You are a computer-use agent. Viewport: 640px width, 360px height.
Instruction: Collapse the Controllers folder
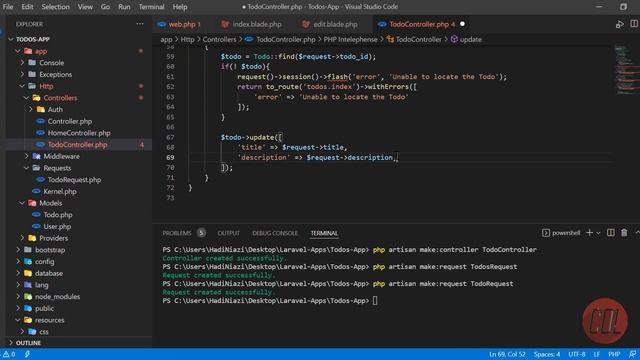tap(26, 98)
